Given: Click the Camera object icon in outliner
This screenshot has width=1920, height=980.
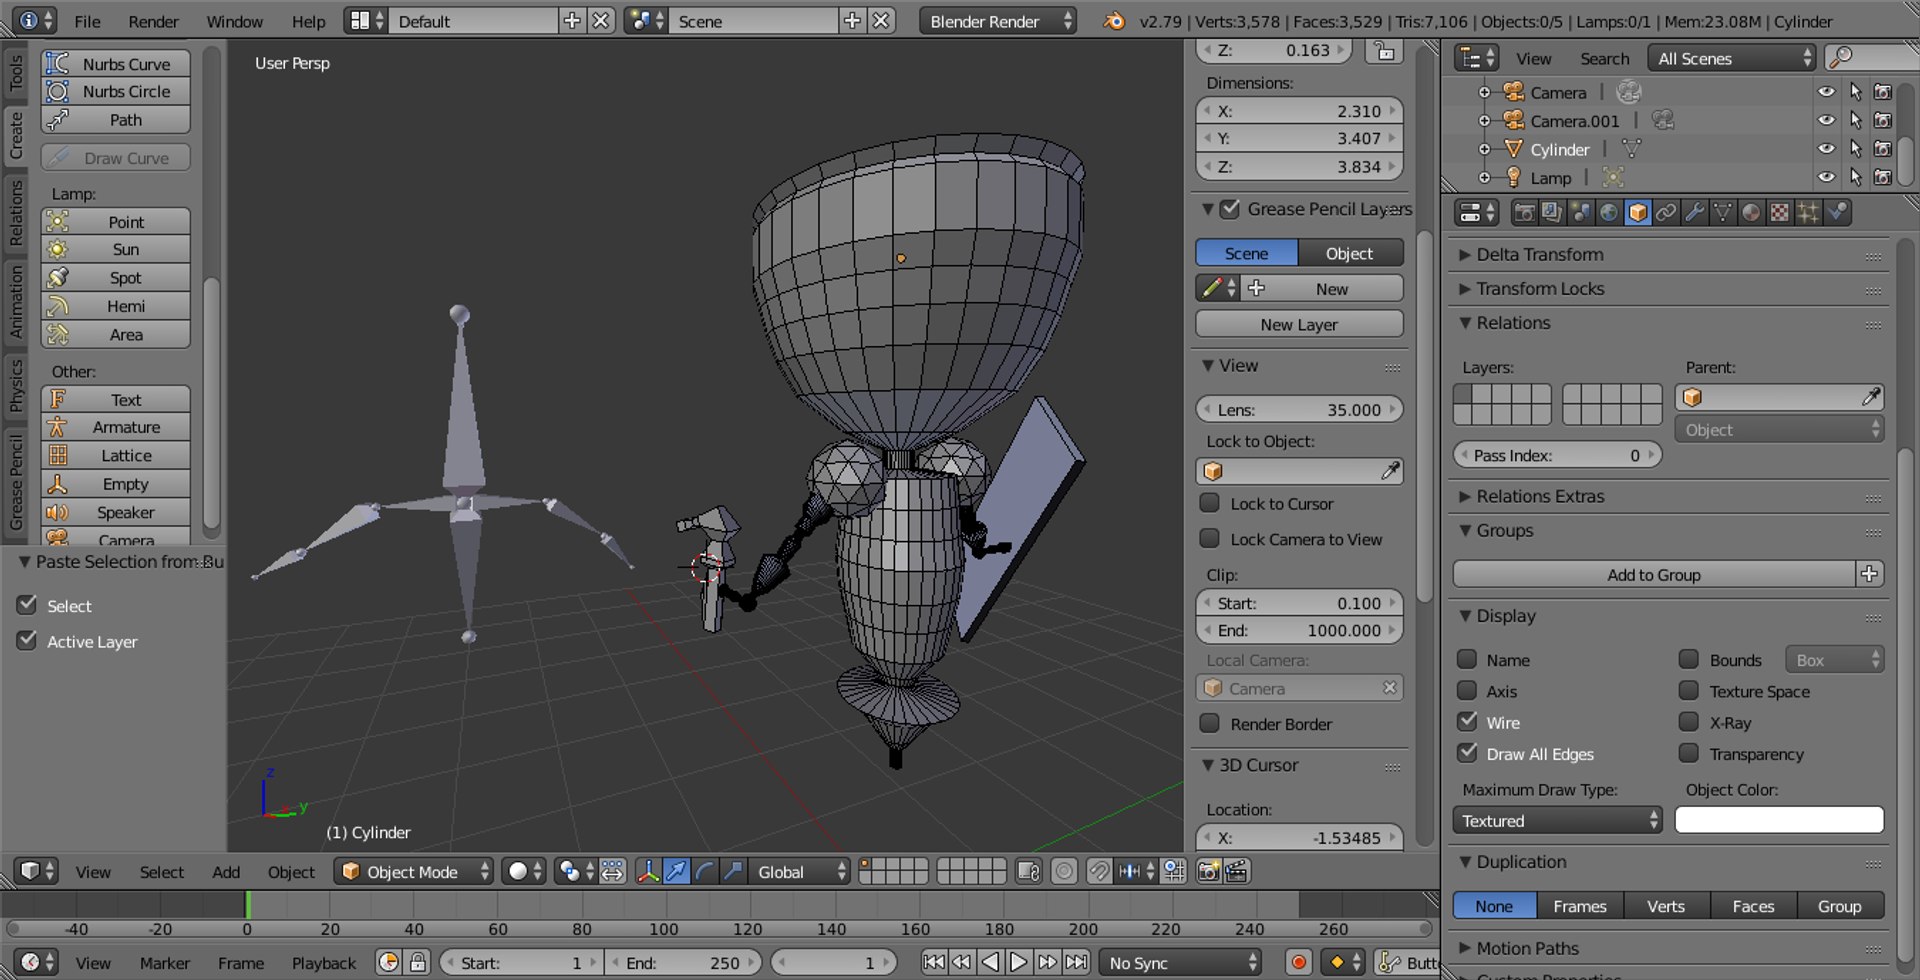Looking at the screenshot, I should [x=1513, y=92].
